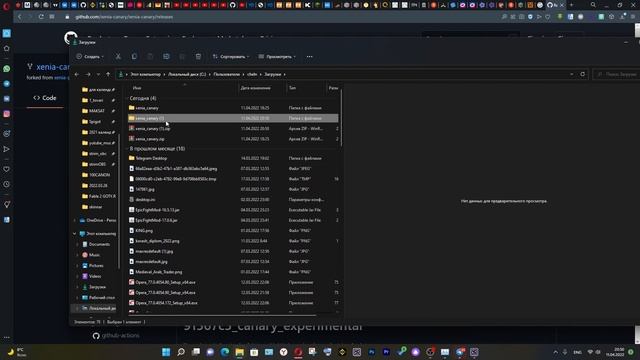Open the Просмотреть (View) dropdown
The width and height of the screenshot is (640, 360).
click(277, 56)
